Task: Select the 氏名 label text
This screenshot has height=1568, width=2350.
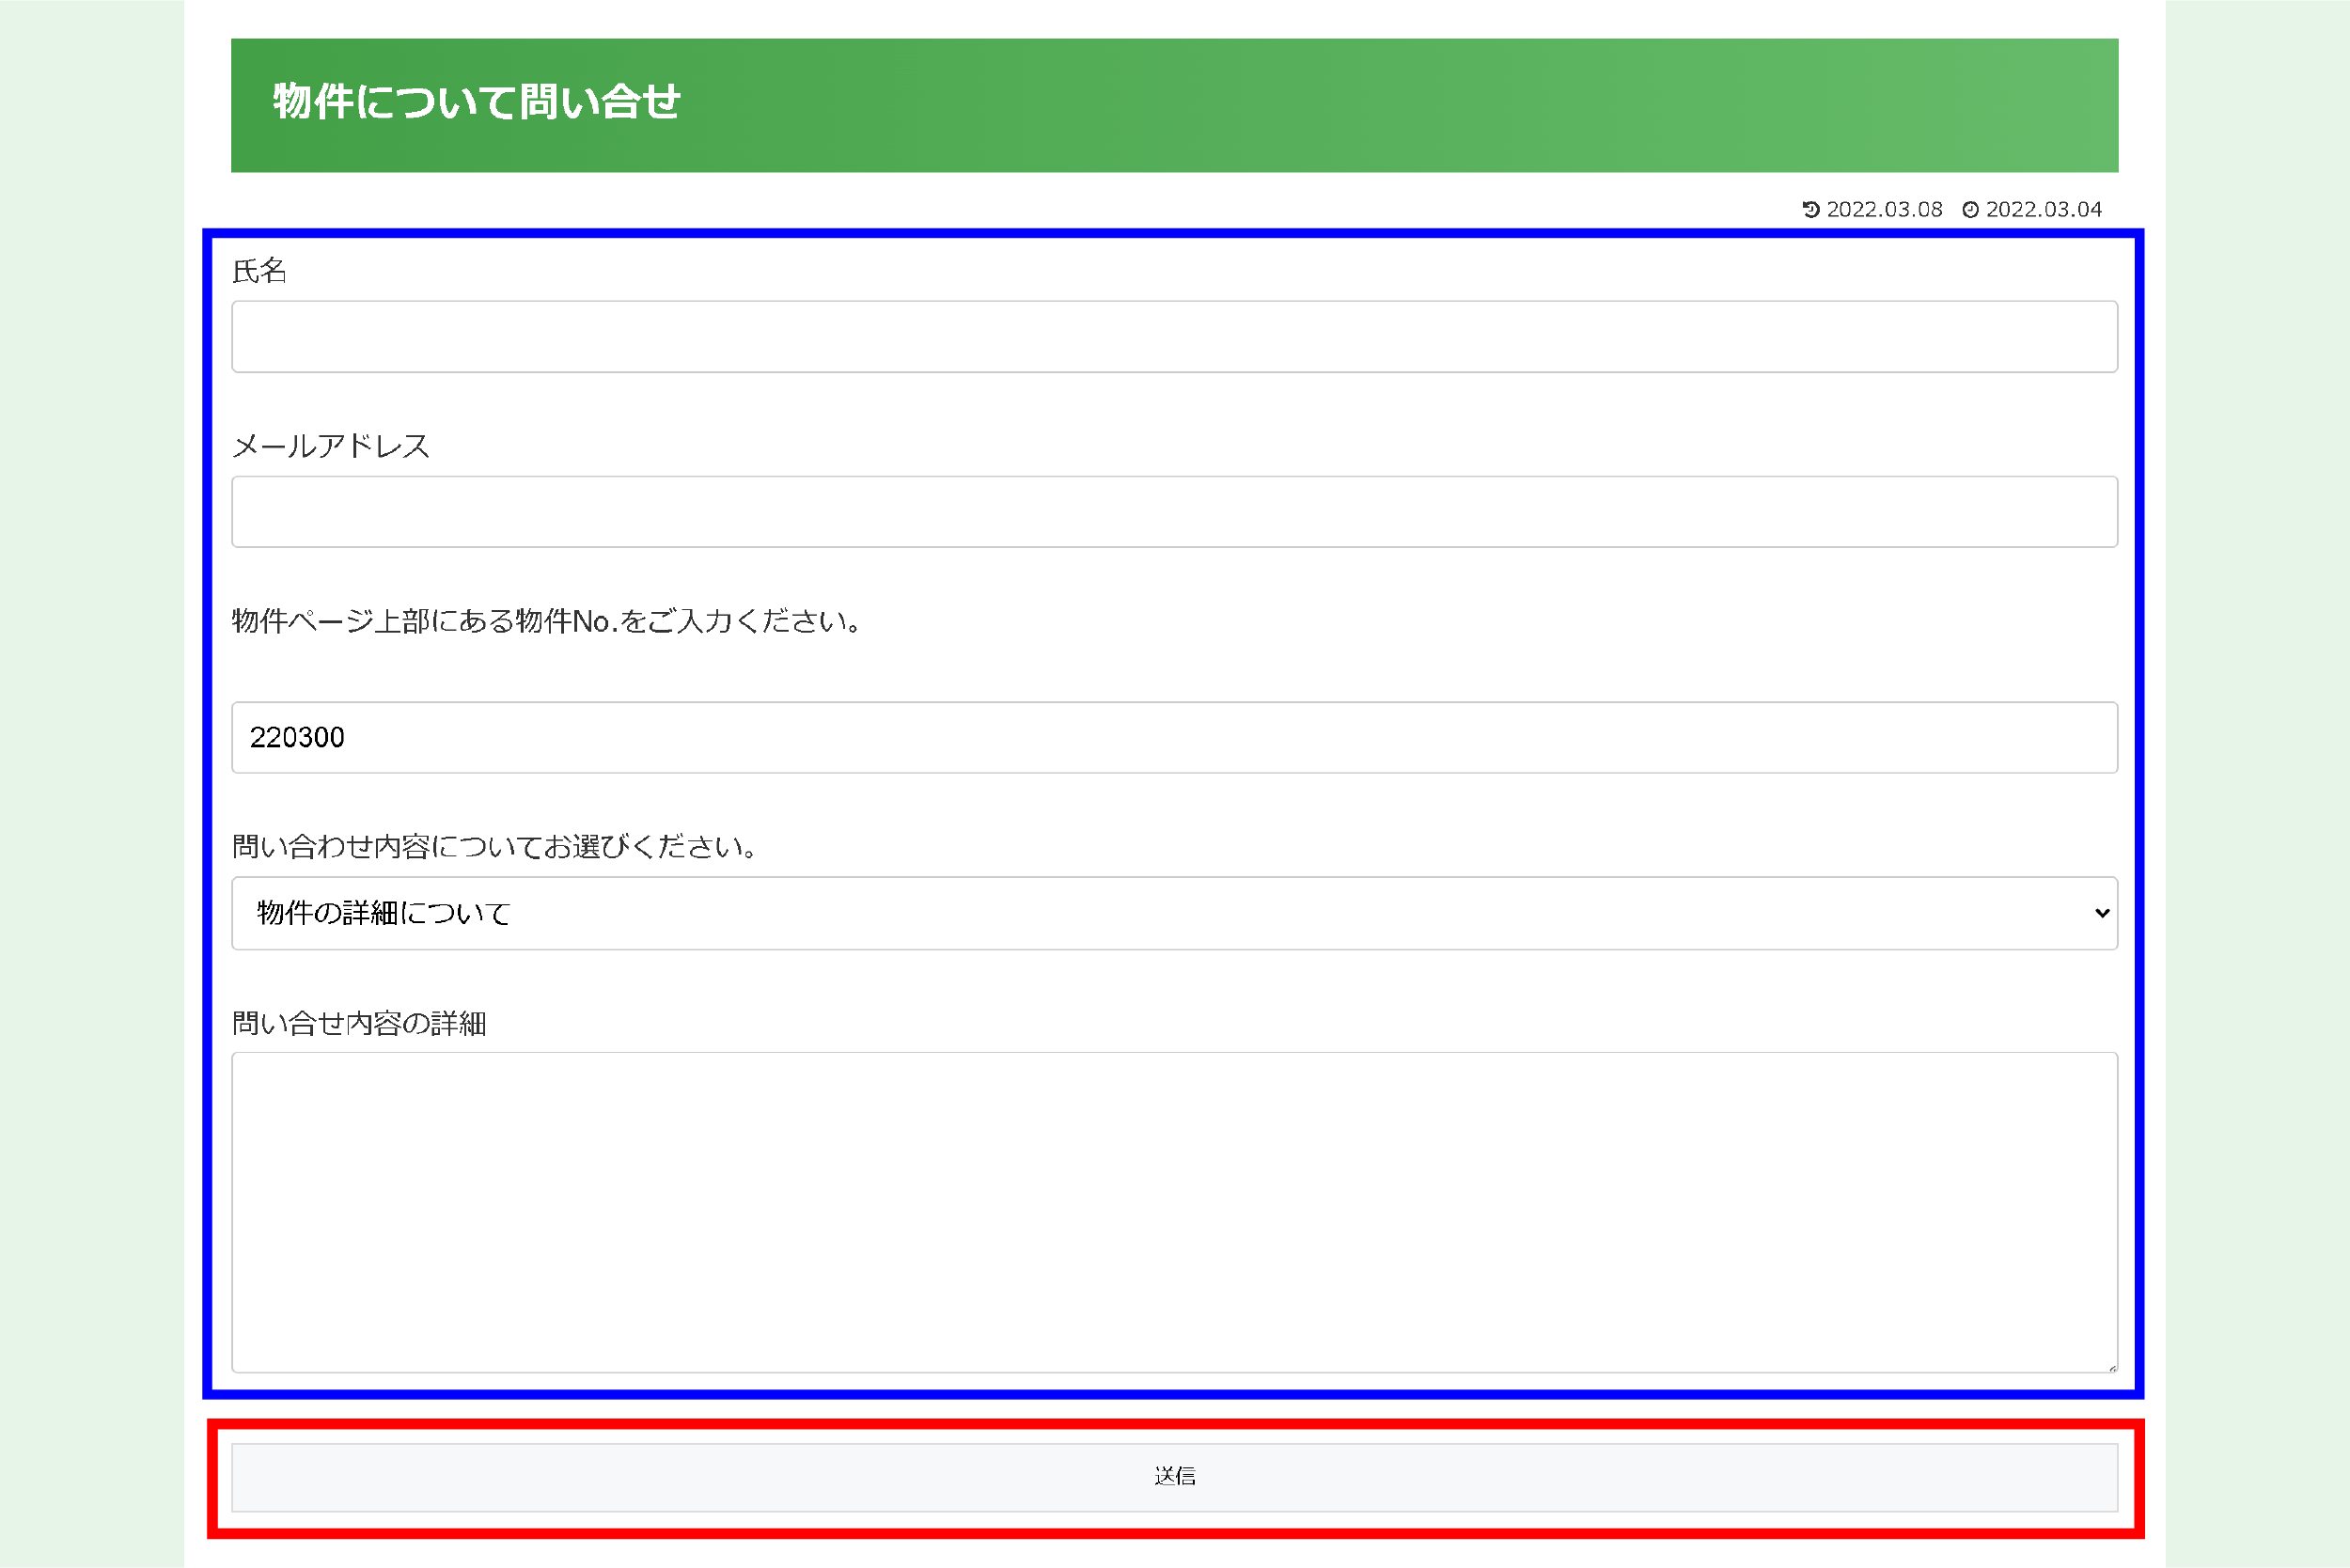Action: [x=259, y=271]
